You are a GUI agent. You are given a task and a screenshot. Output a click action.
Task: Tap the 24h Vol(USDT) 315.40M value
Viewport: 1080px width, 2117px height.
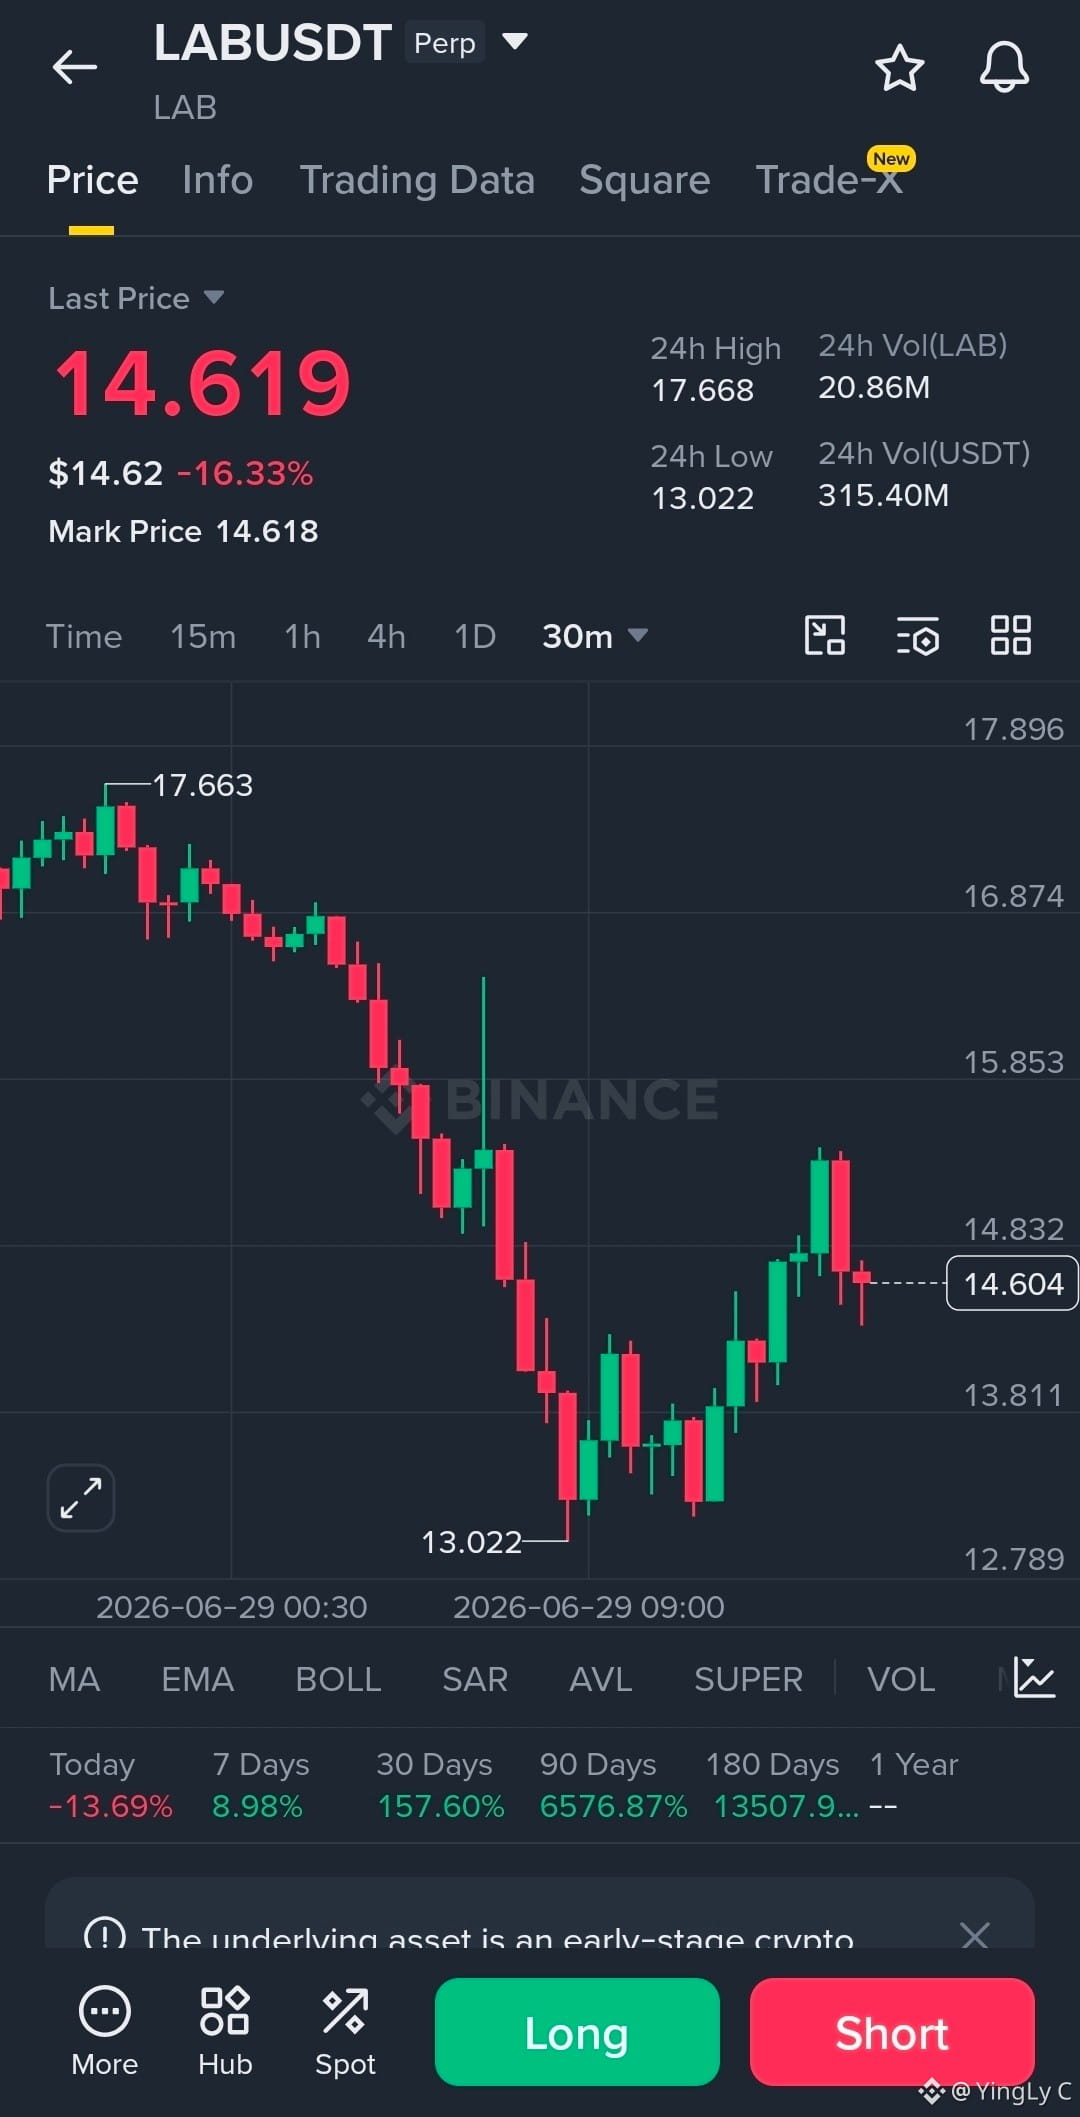(x=883, y=495)
